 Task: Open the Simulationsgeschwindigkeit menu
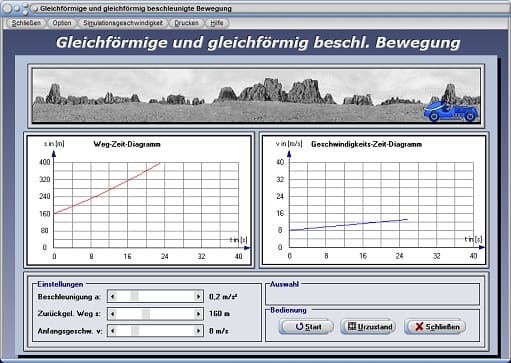(123, 23)
